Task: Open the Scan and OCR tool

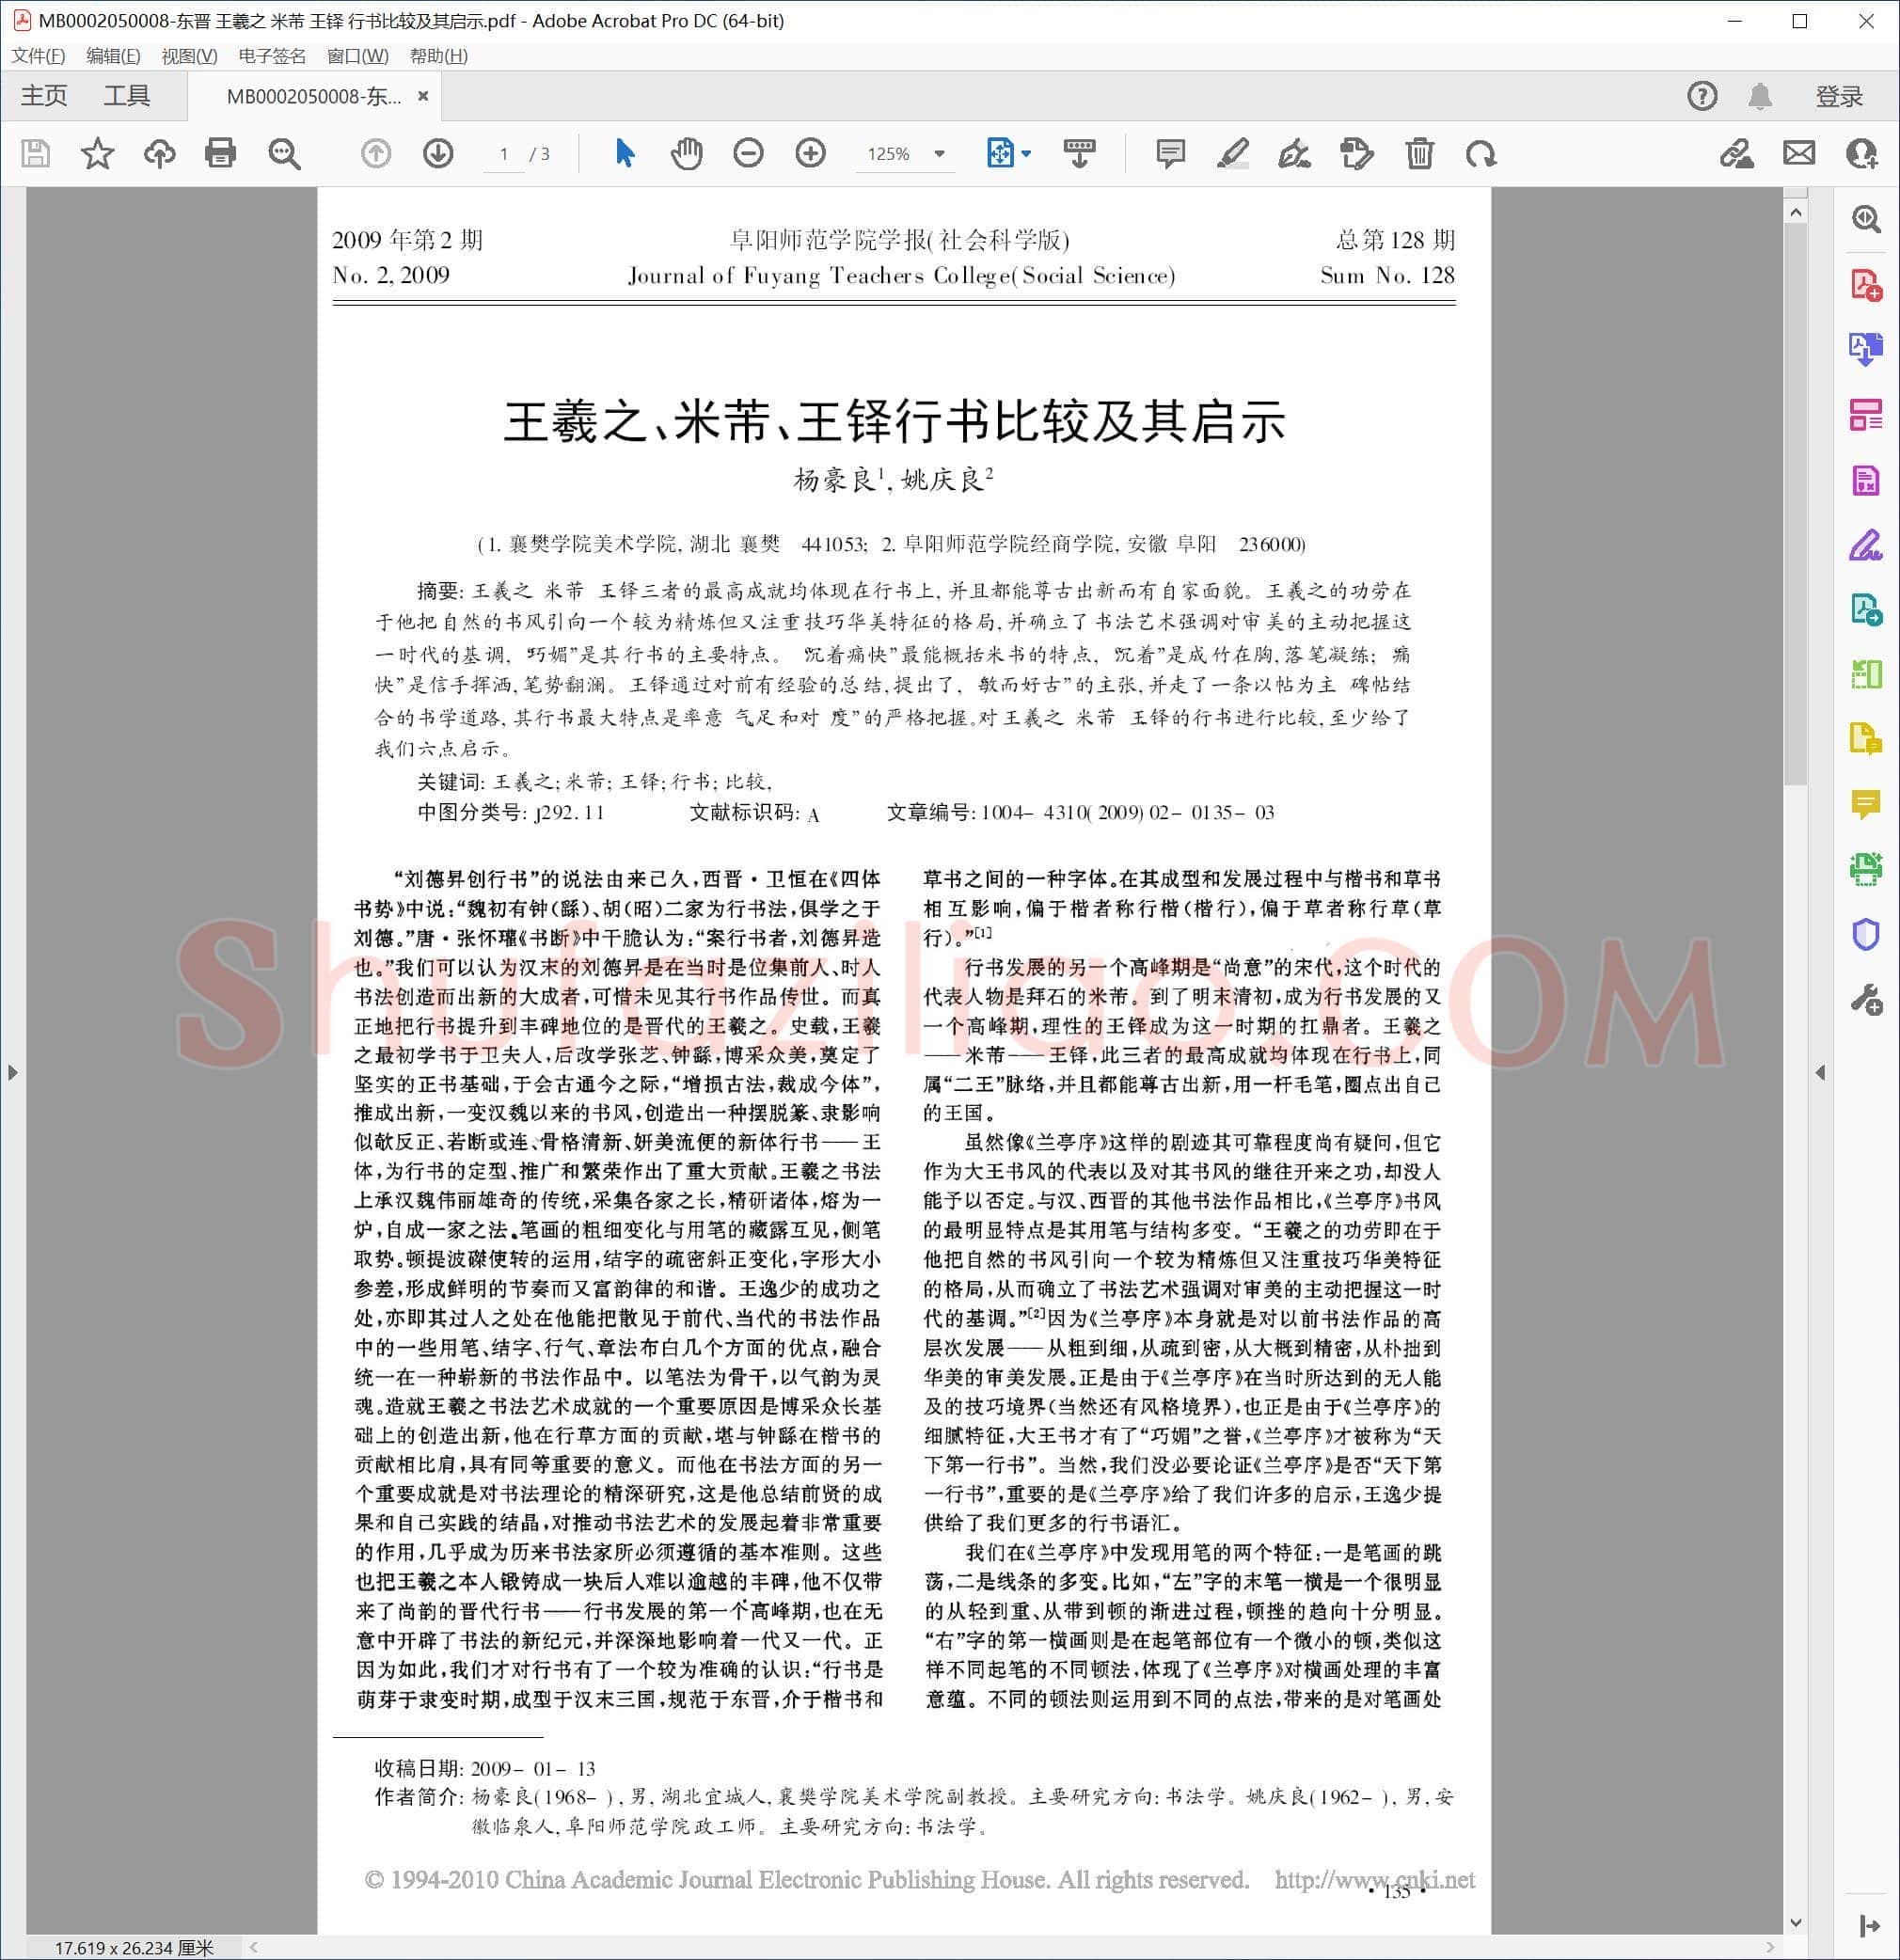Action: click(x=1866, y=869)
